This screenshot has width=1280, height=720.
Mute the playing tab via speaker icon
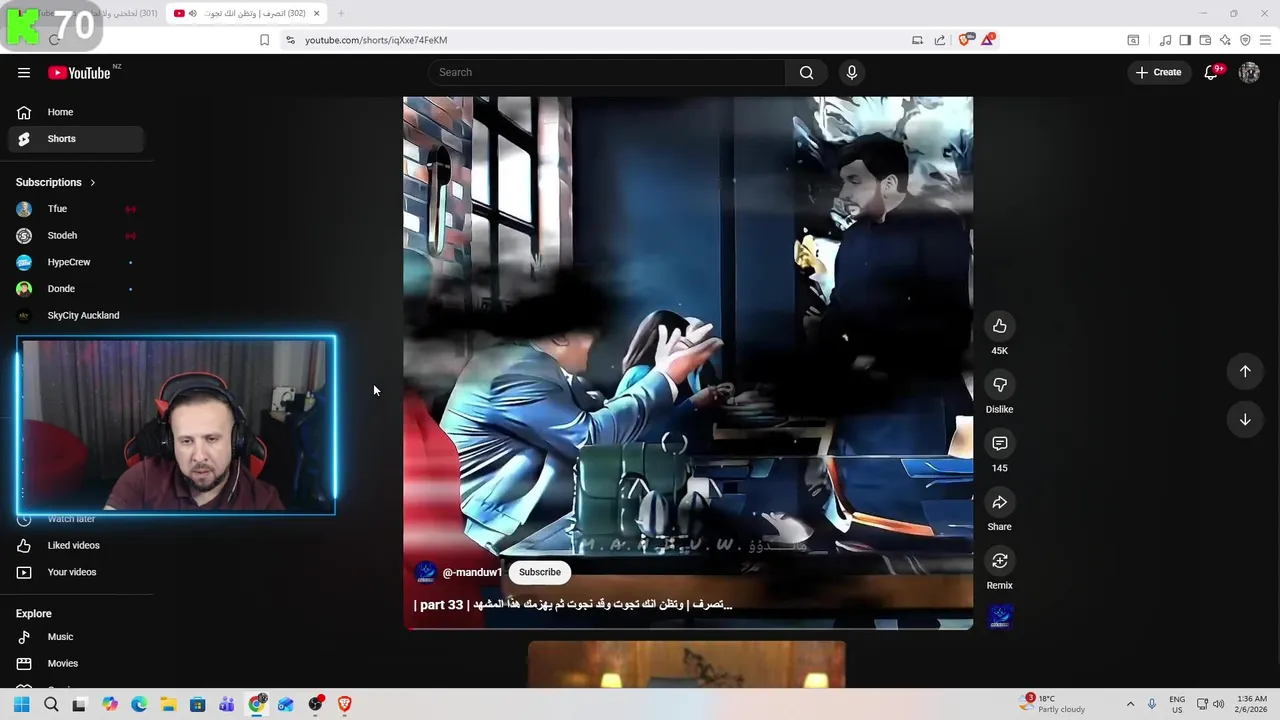pos(193,13)
